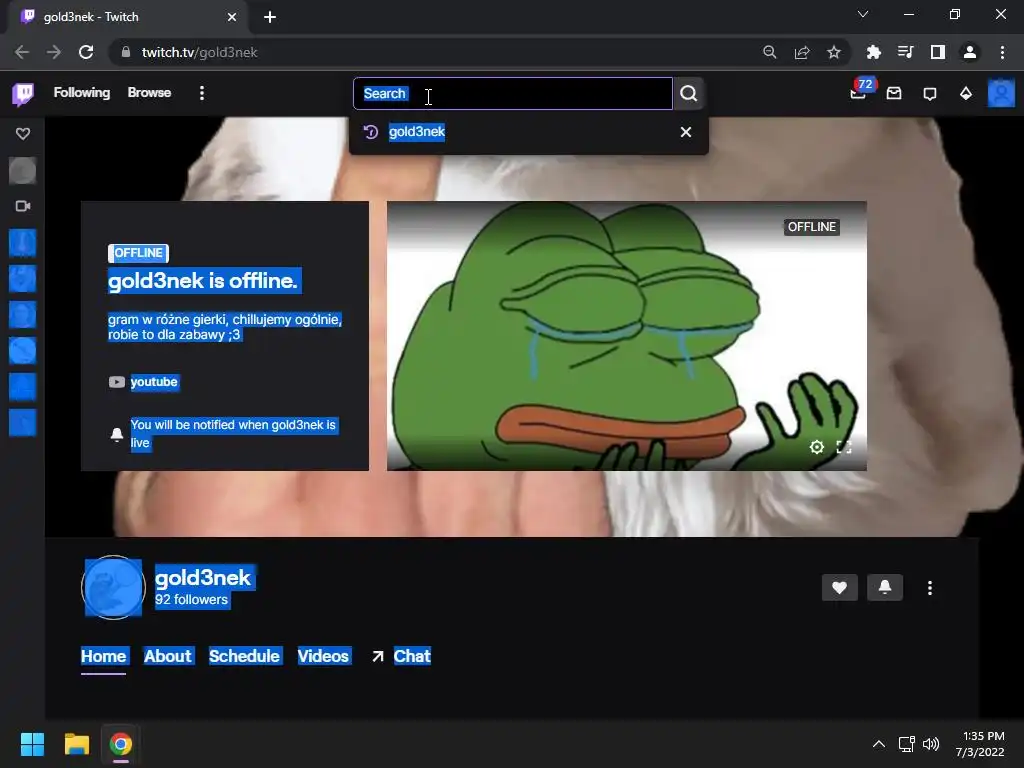The image size is (1024, 768).
Task: Bookmark this page with the star icon
Action: tap(834, 52)
